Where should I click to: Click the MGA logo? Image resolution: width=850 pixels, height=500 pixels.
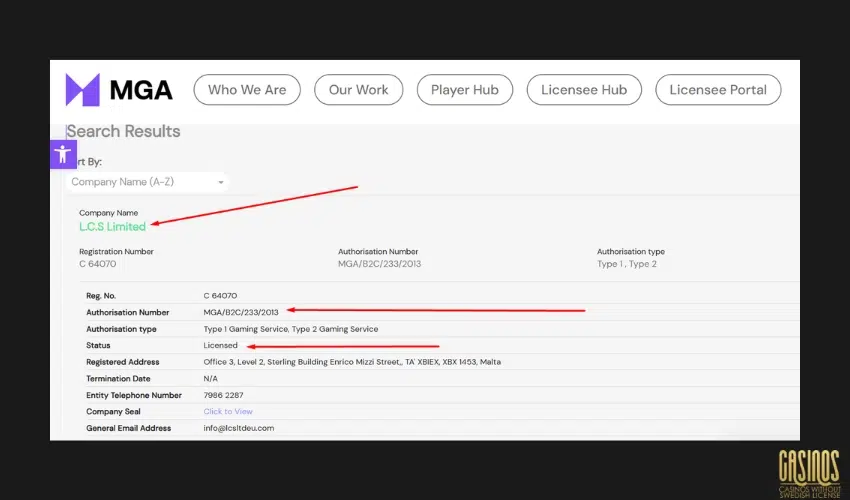tap(119, 90)
